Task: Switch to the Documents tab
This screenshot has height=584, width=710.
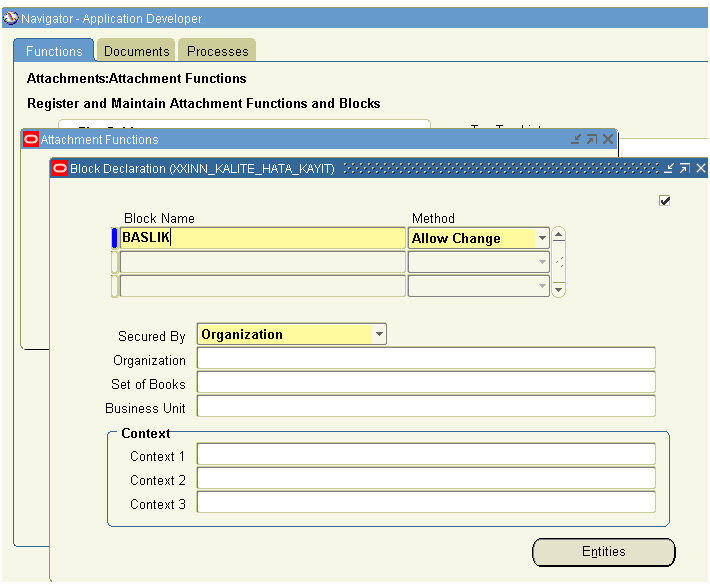Action: point(136,51)
